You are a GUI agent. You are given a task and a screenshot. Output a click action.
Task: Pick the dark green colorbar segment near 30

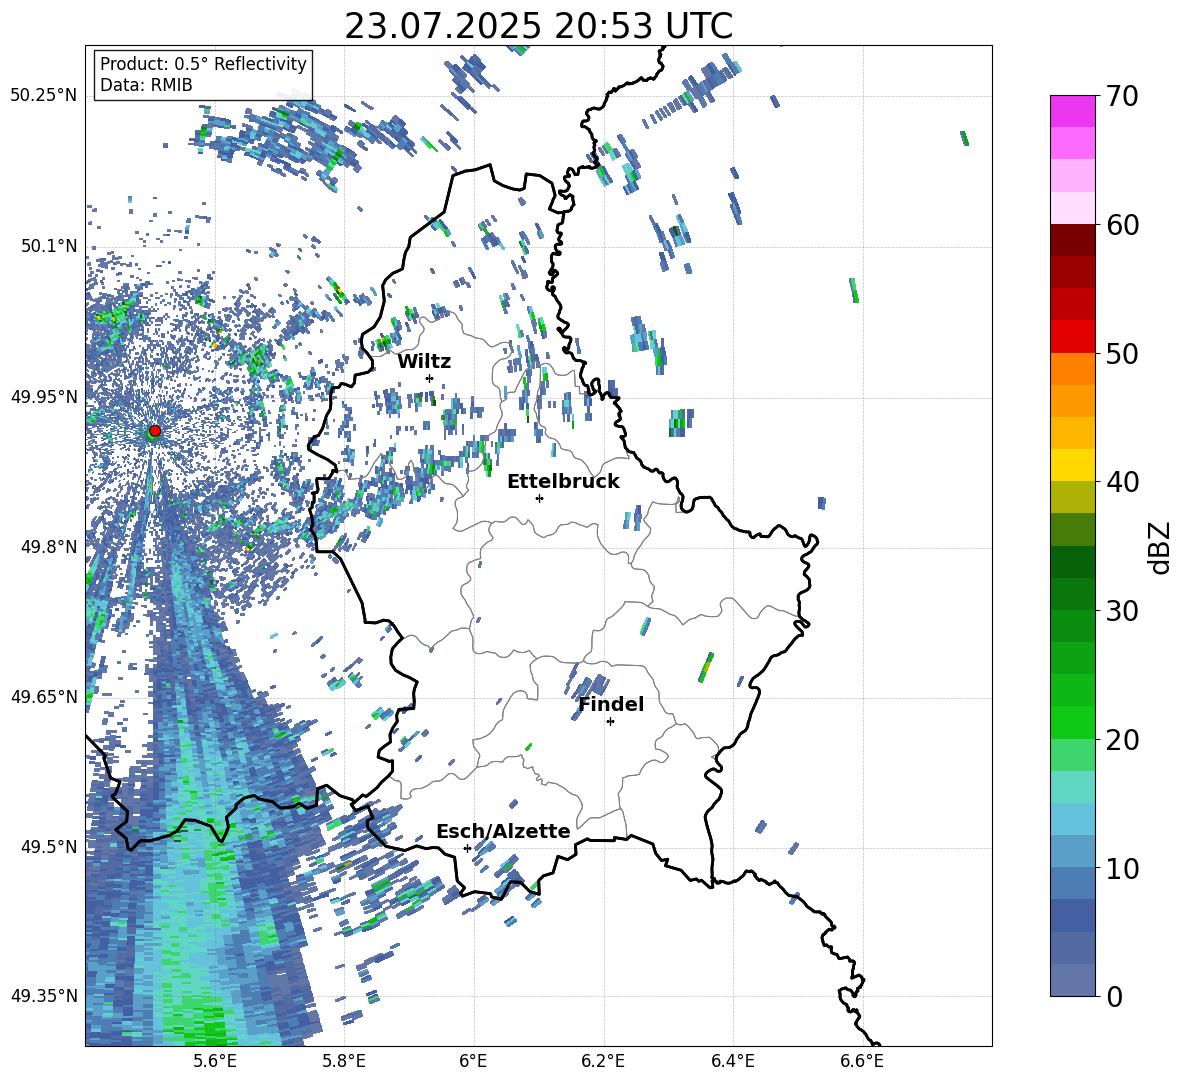[x=1072, y=594]
